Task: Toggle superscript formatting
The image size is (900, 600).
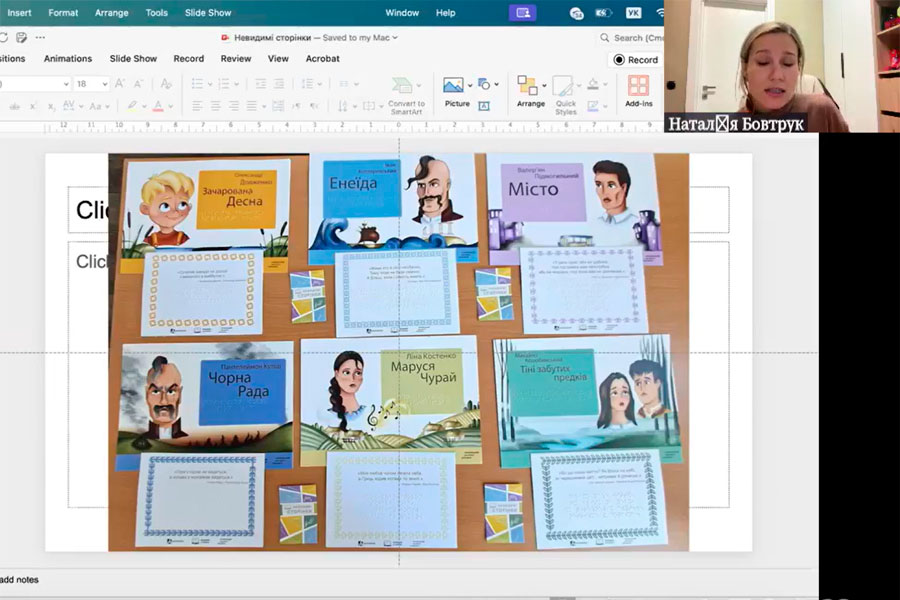Action: click(x=33, y=106)
